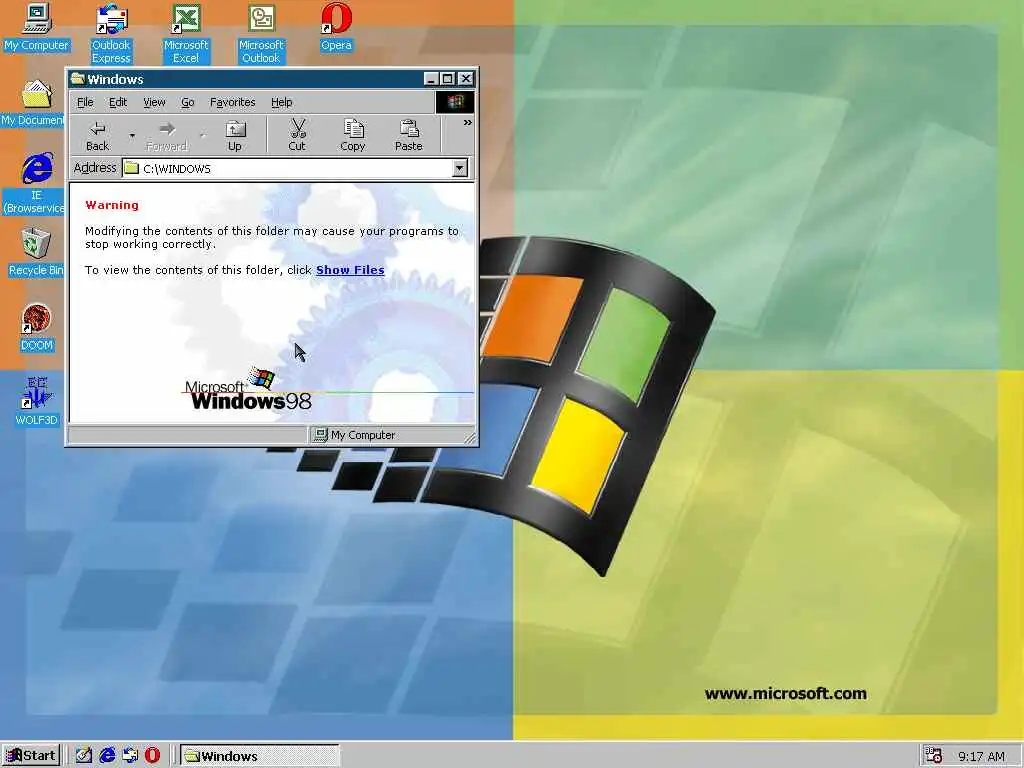
Task: Launch Internet Explorer from Quick Launch
Action: click(106, 756)
